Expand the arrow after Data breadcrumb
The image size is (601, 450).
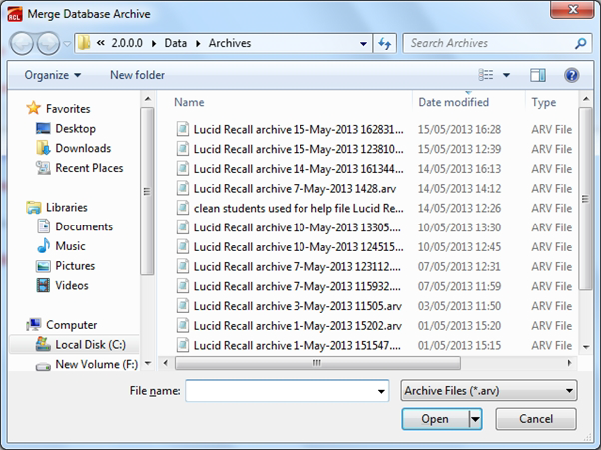[x=198, y=43]
